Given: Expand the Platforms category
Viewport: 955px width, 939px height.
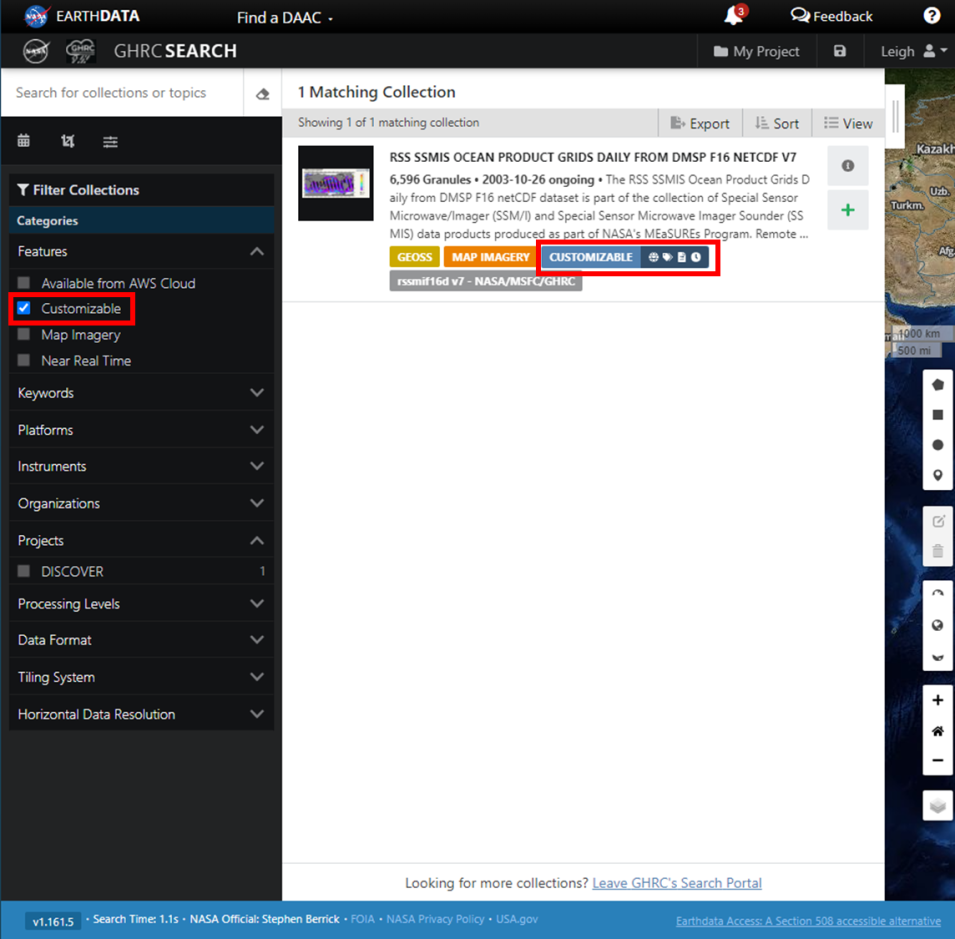Looking at the screenshot, I should (x=141, y=430).
